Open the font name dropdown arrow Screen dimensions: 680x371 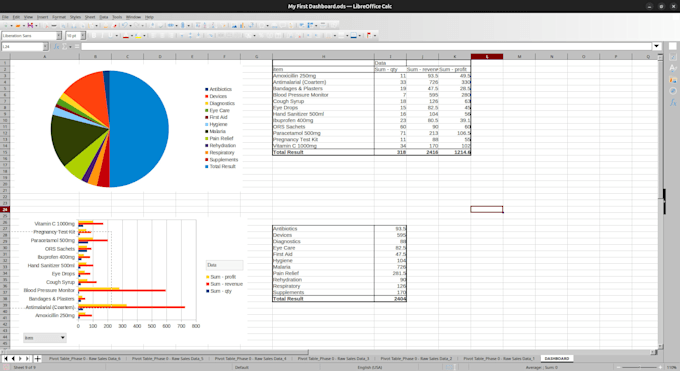click(x=59, y=36)
